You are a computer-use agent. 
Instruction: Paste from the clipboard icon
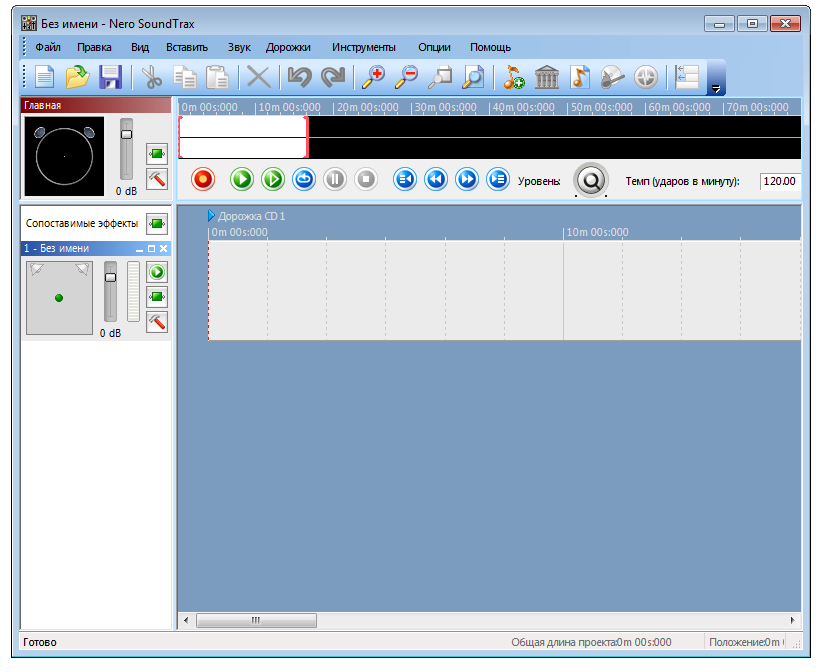(217, 77)
